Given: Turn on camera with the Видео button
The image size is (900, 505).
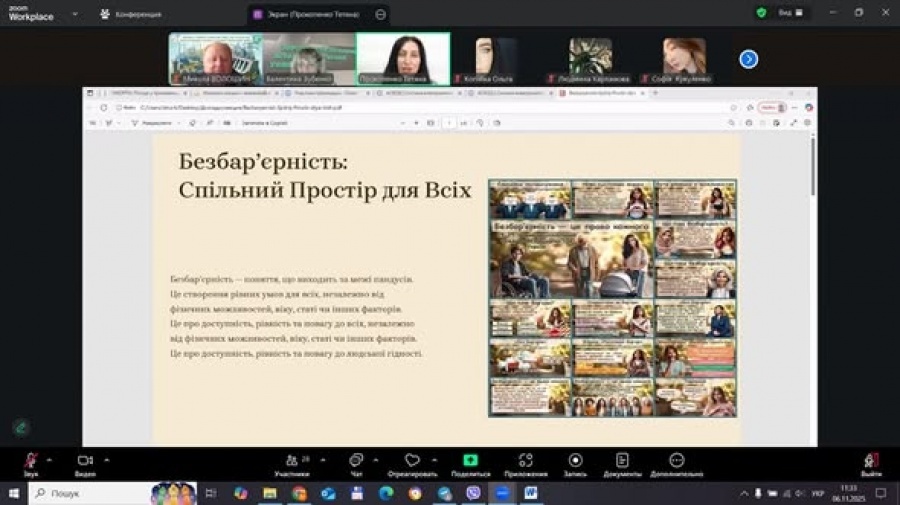Looking at the screenshot, I should 85,461.
